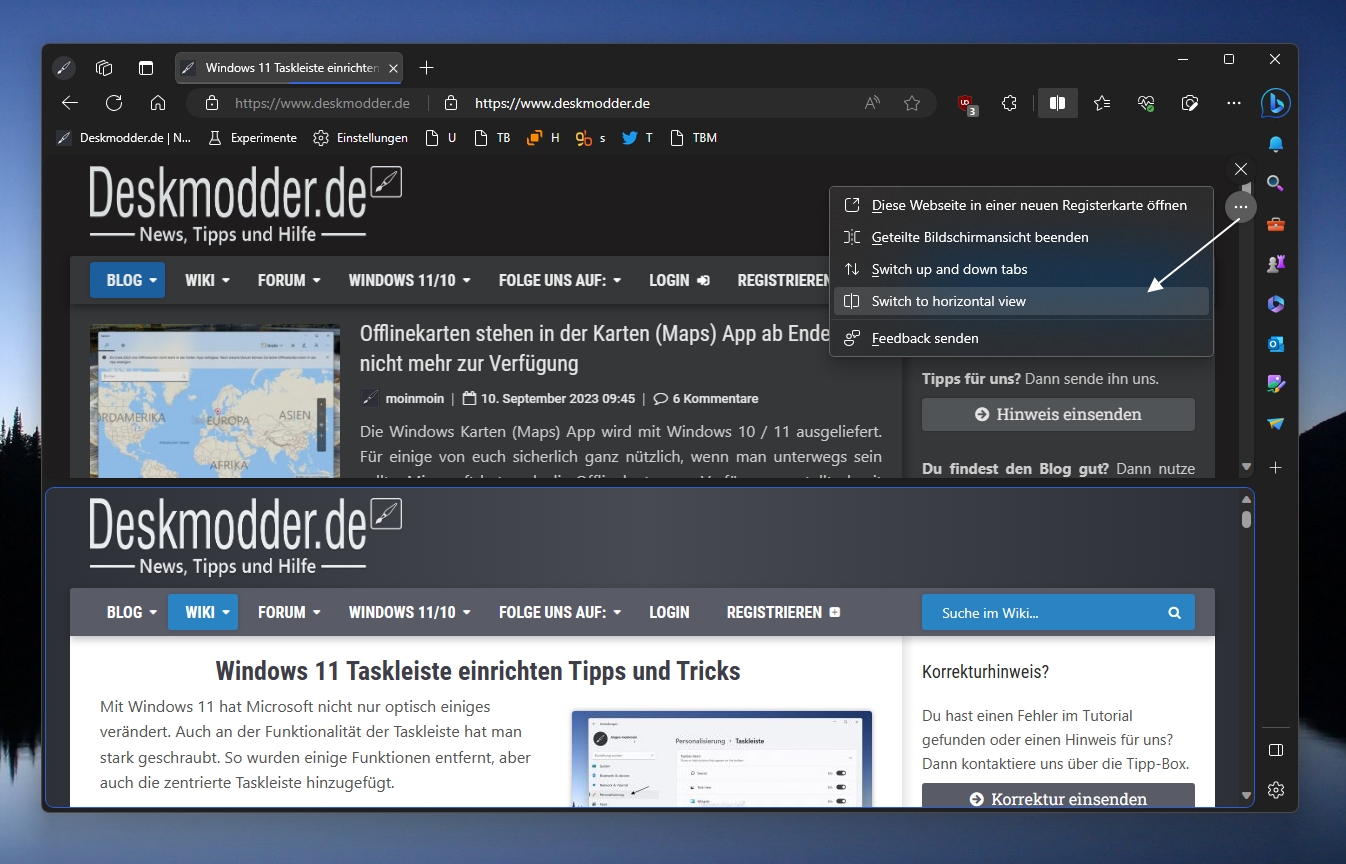1346x864 pixels.
Task: Click Korrektur einsenden button
Action: point(1058,798)
